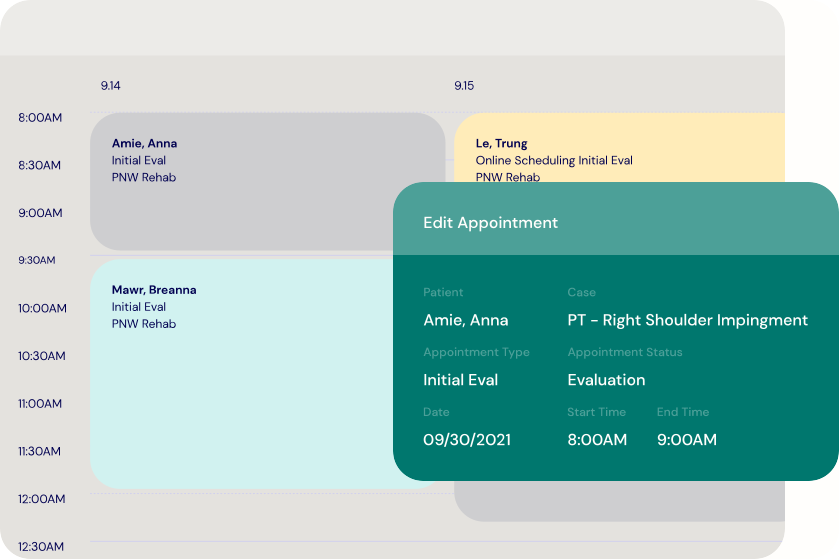Change Appointment Type value Initial Eval
This screenshot has width=839, height=559.
(x=461, y=380)
